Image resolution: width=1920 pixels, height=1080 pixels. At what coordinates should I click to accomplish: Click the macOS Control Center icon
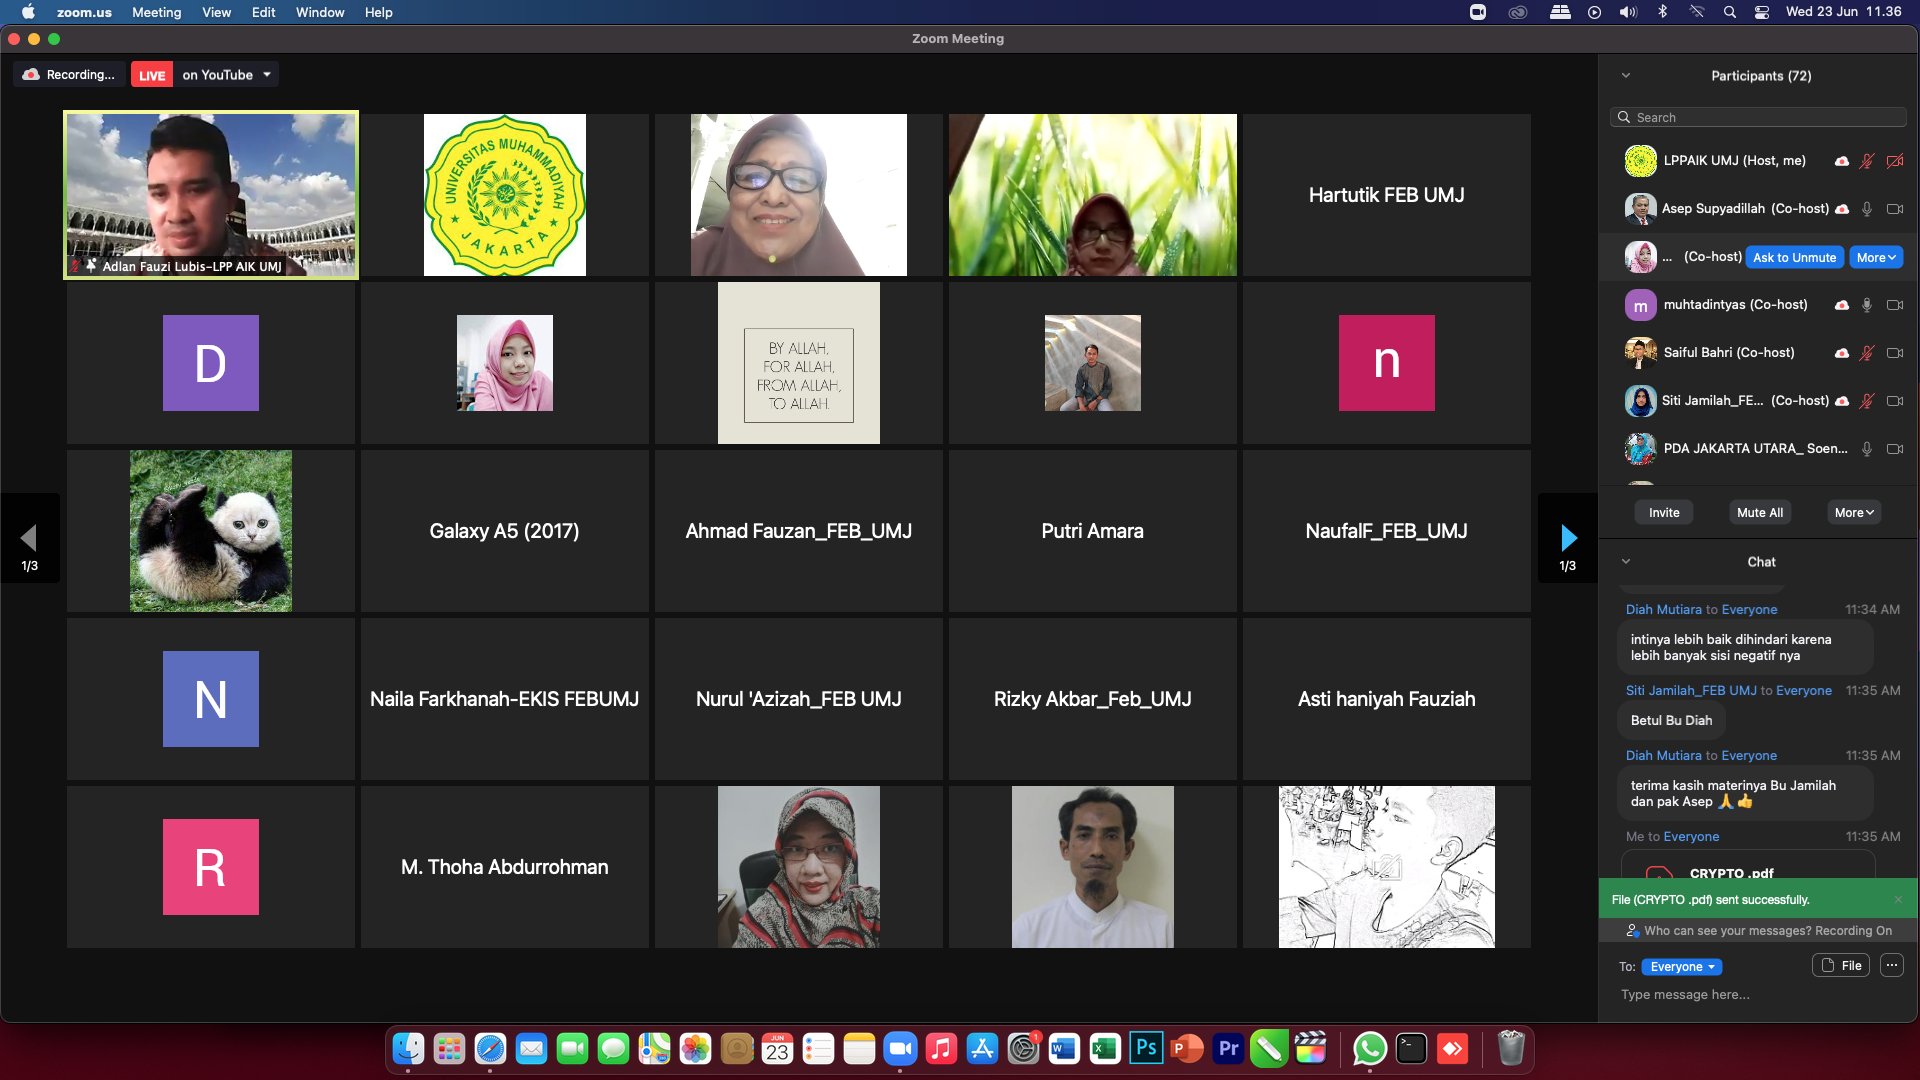click(x=1762, y=12)
